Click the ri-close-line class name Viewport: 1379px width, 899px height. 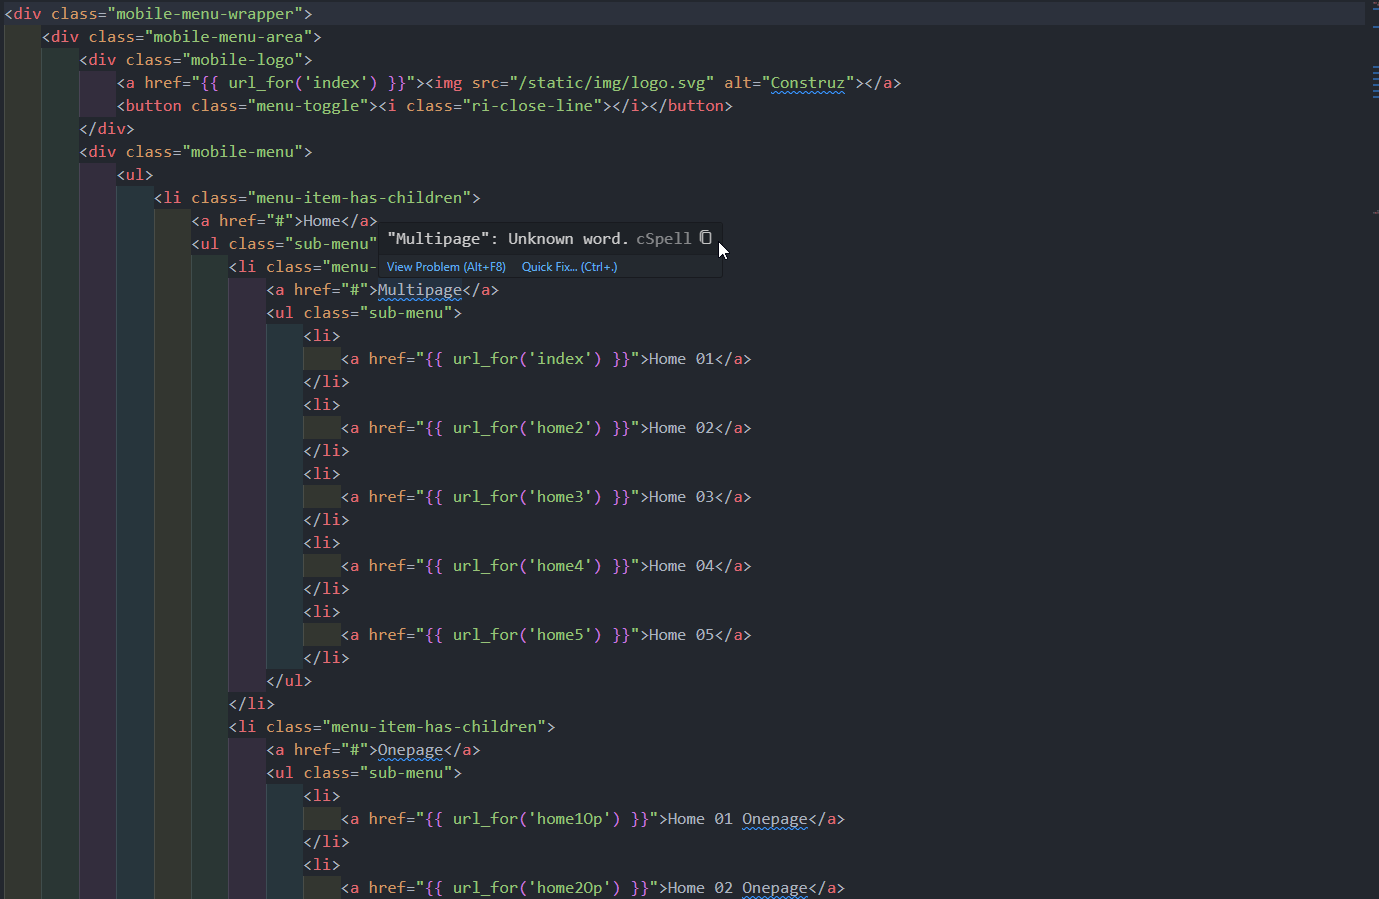tap(532, 106)
